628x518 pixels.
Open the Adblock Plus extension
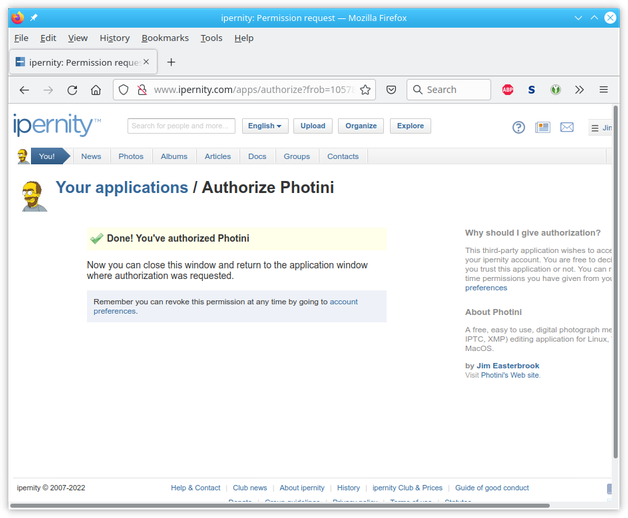[x=507, y=90]
